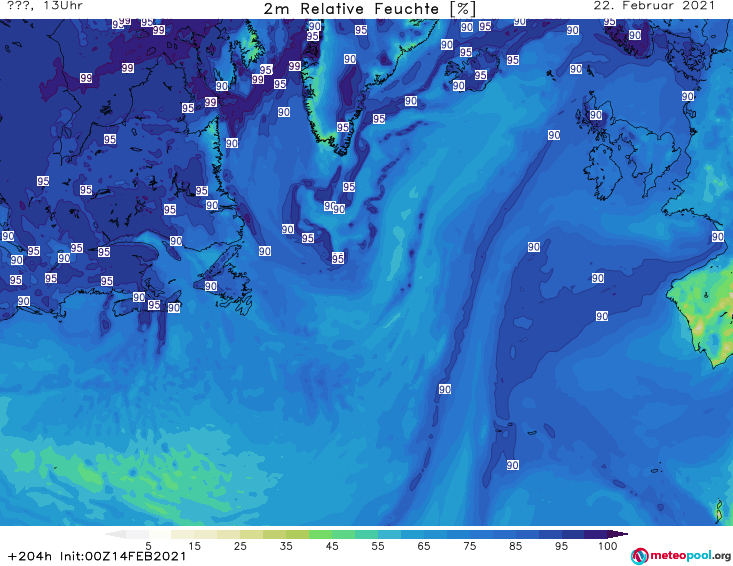Click the '100' tick on the color scale
The image size is (733, 566).
(608, 545)
